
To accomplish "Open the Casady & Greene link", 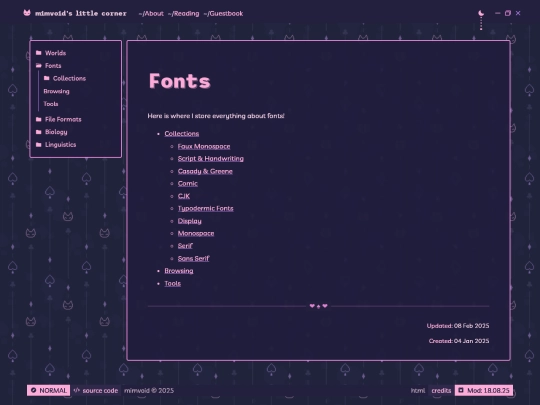I will pyautogui.click(x=205, y=171).
